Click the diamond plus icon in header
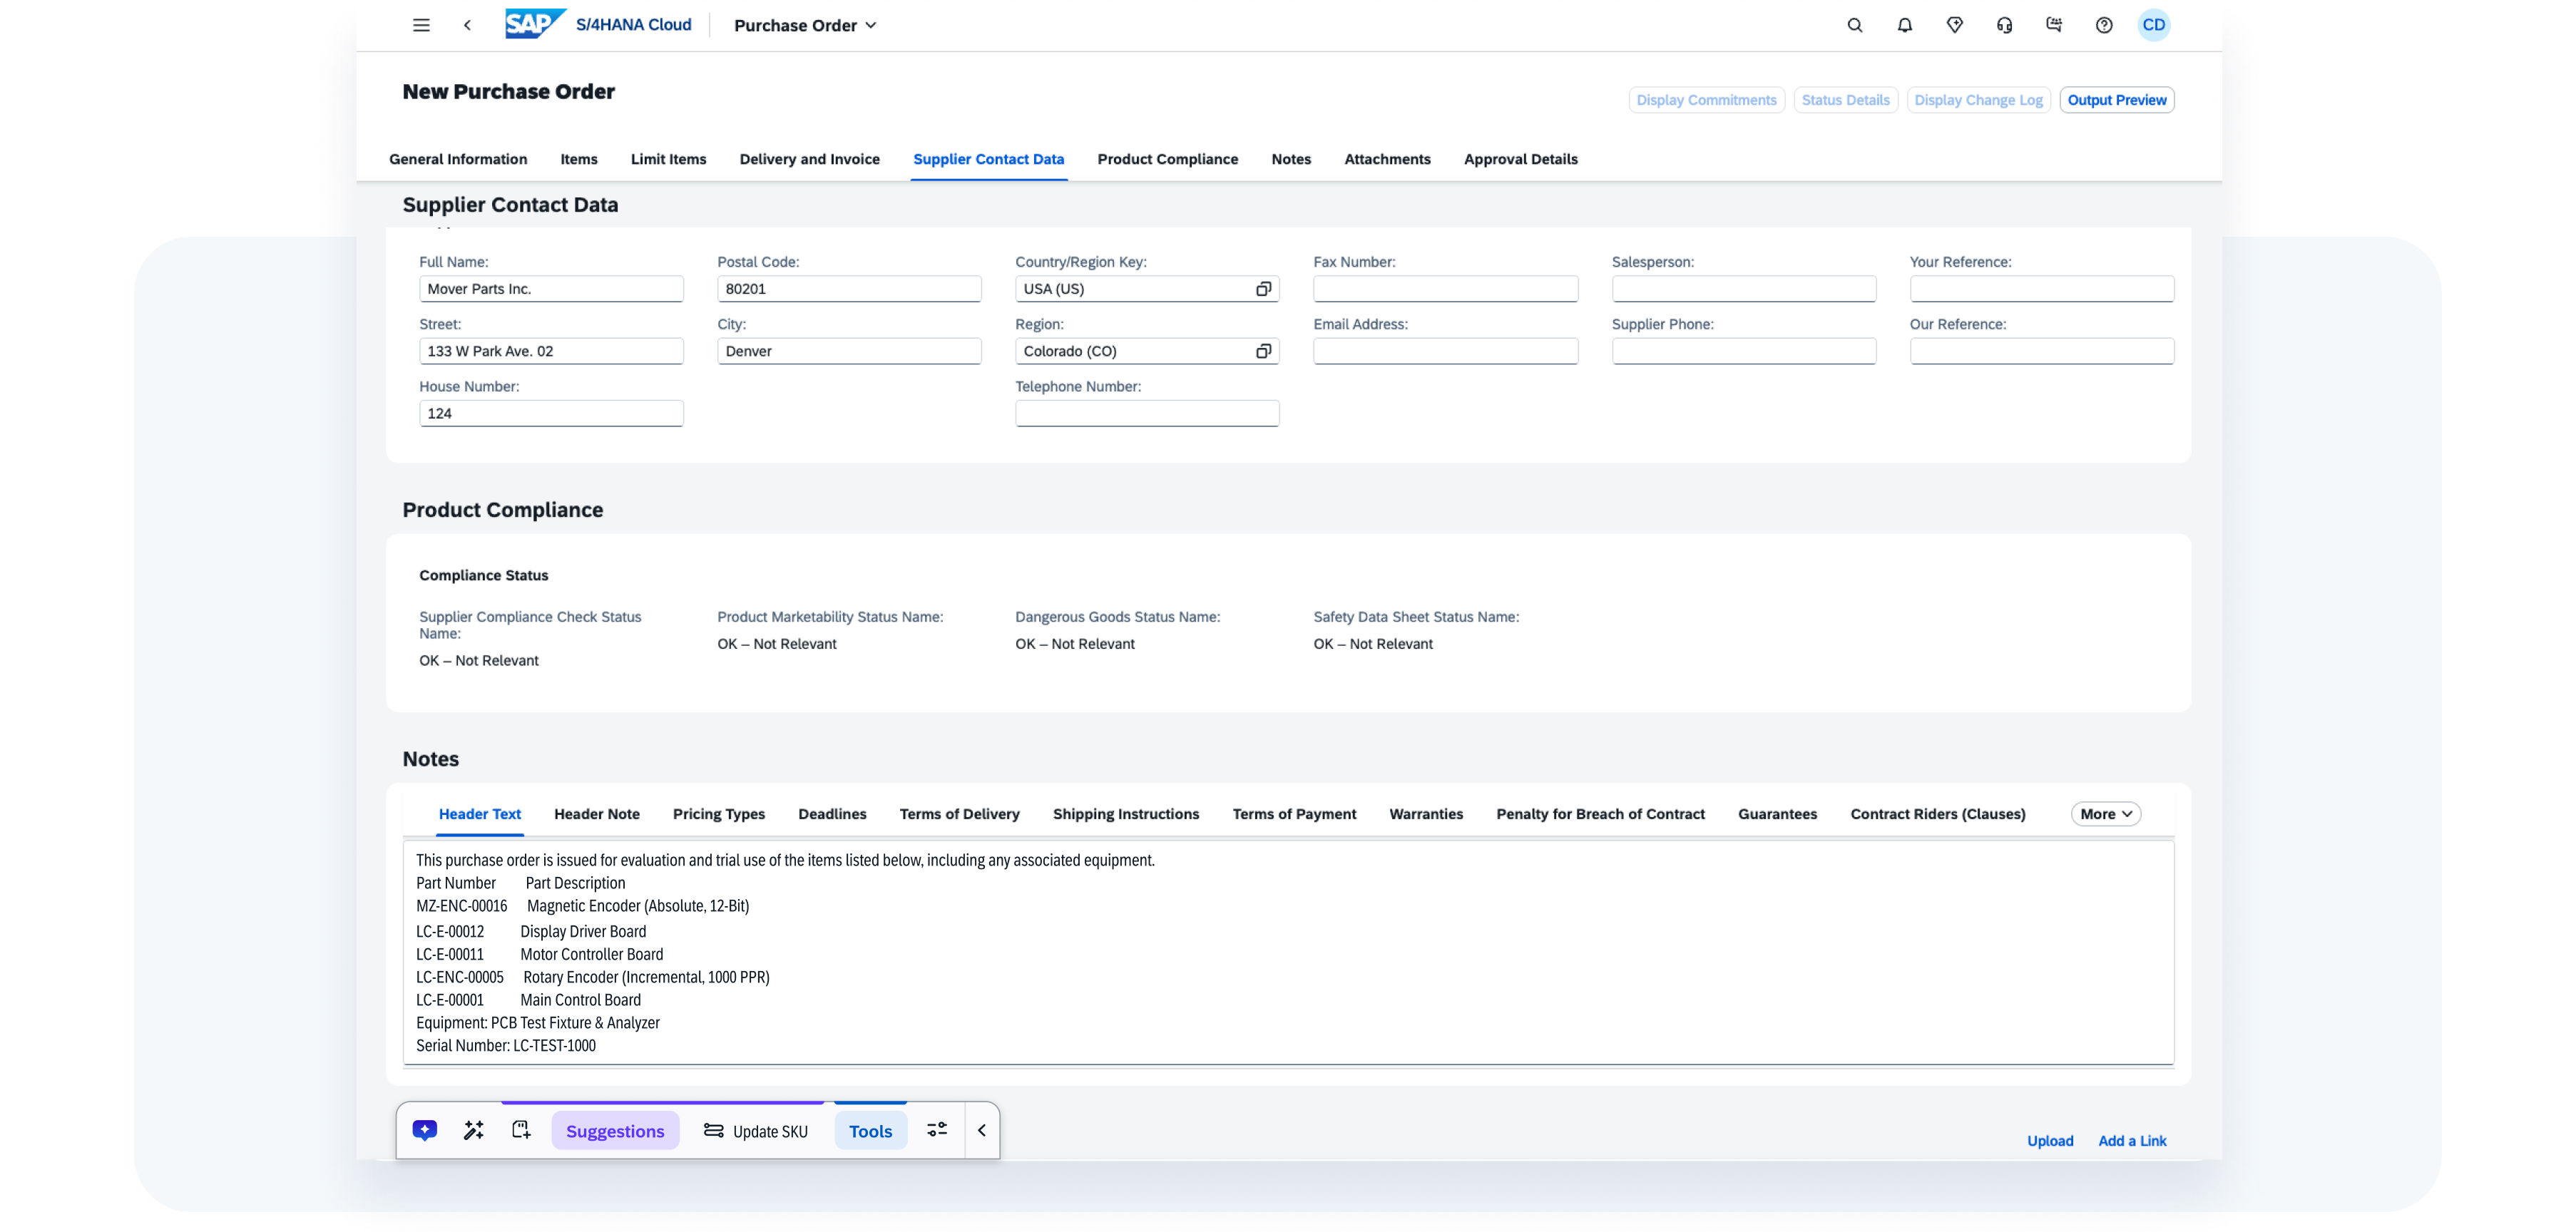This screenshot has width=2576, height=1232. pyautogui.click(x=1955, y=25)
